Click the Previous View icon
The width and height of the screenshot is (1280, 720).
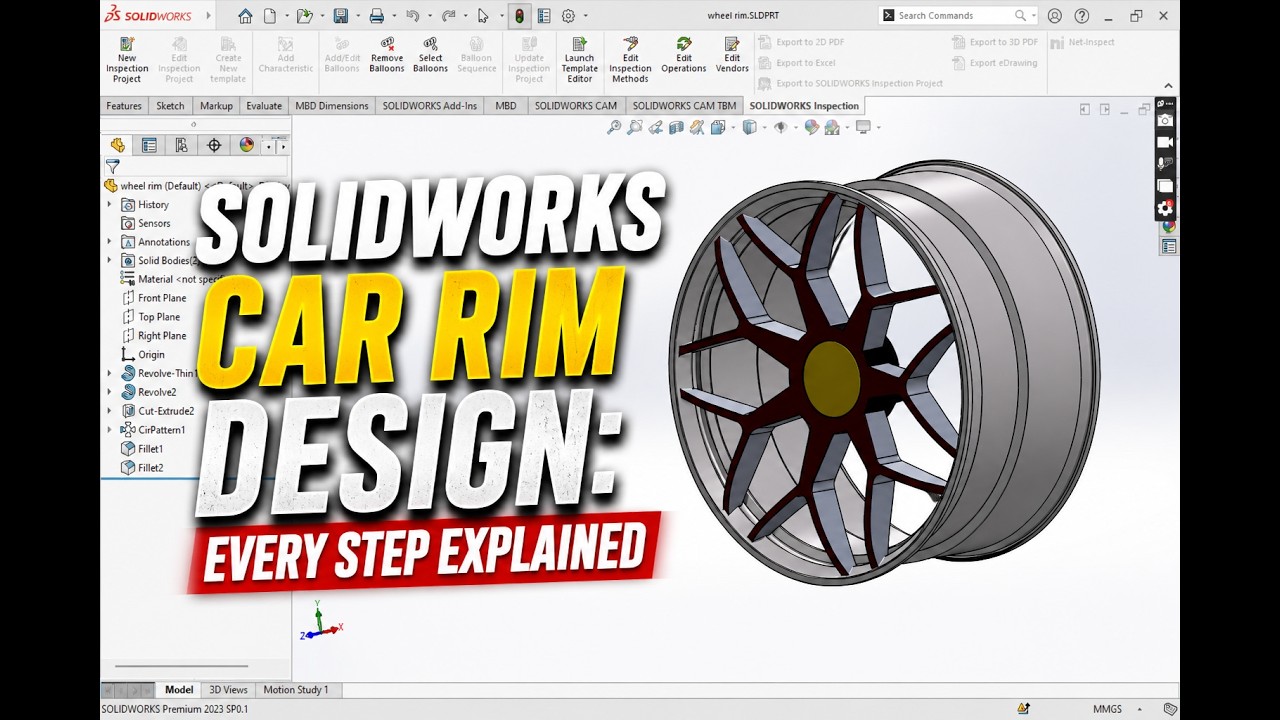(x=656, y=127)
